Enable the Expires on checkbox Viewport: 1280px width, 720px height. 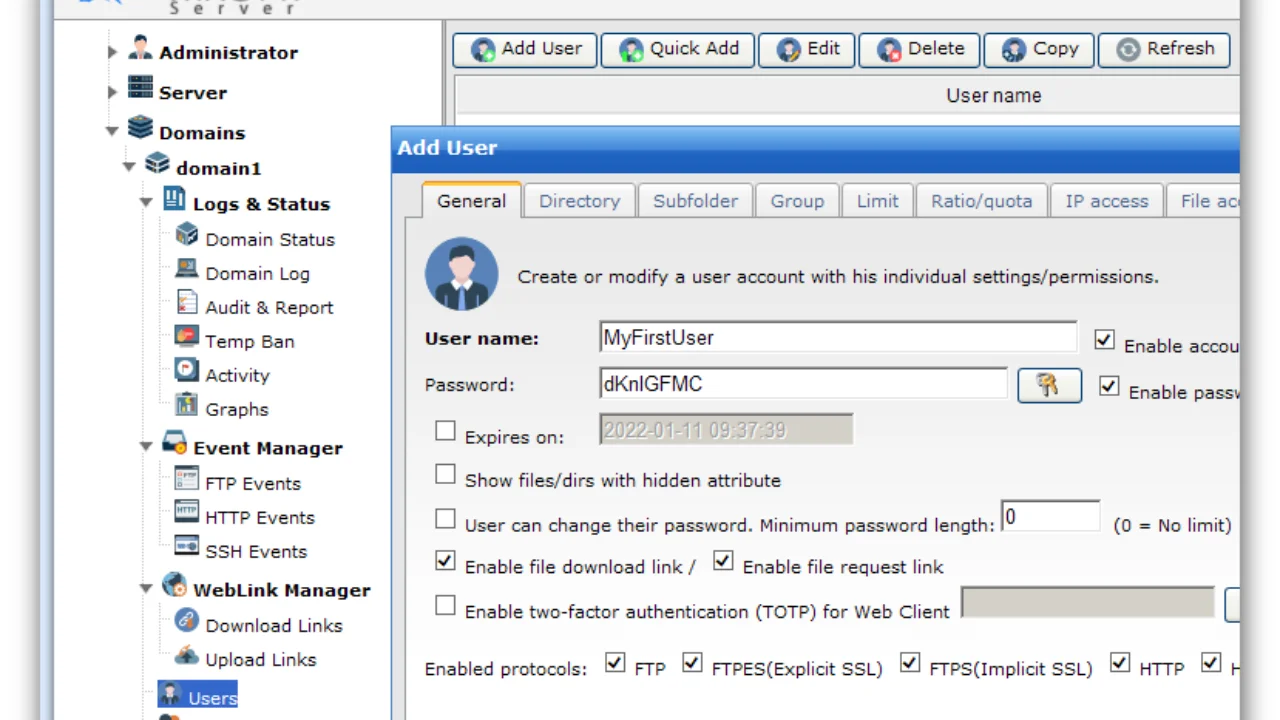445,431
